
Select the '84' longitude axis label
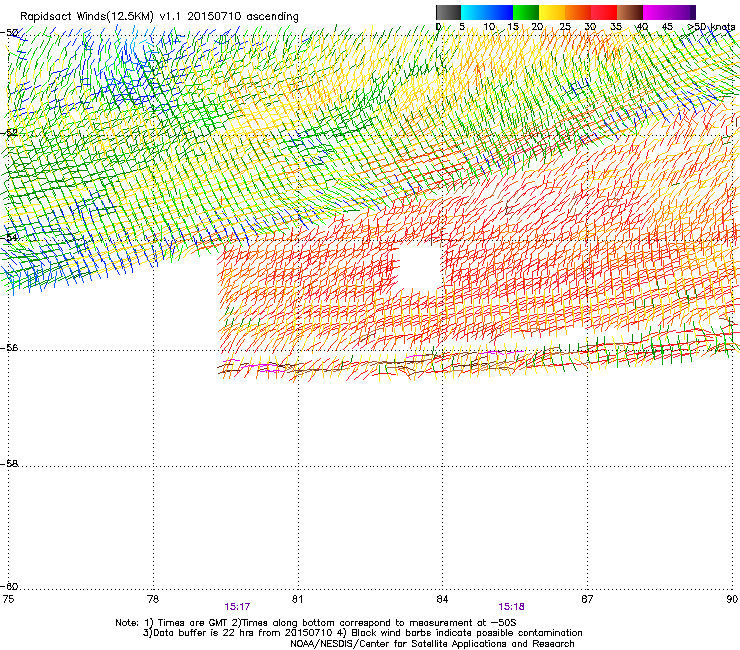(442, 599)
